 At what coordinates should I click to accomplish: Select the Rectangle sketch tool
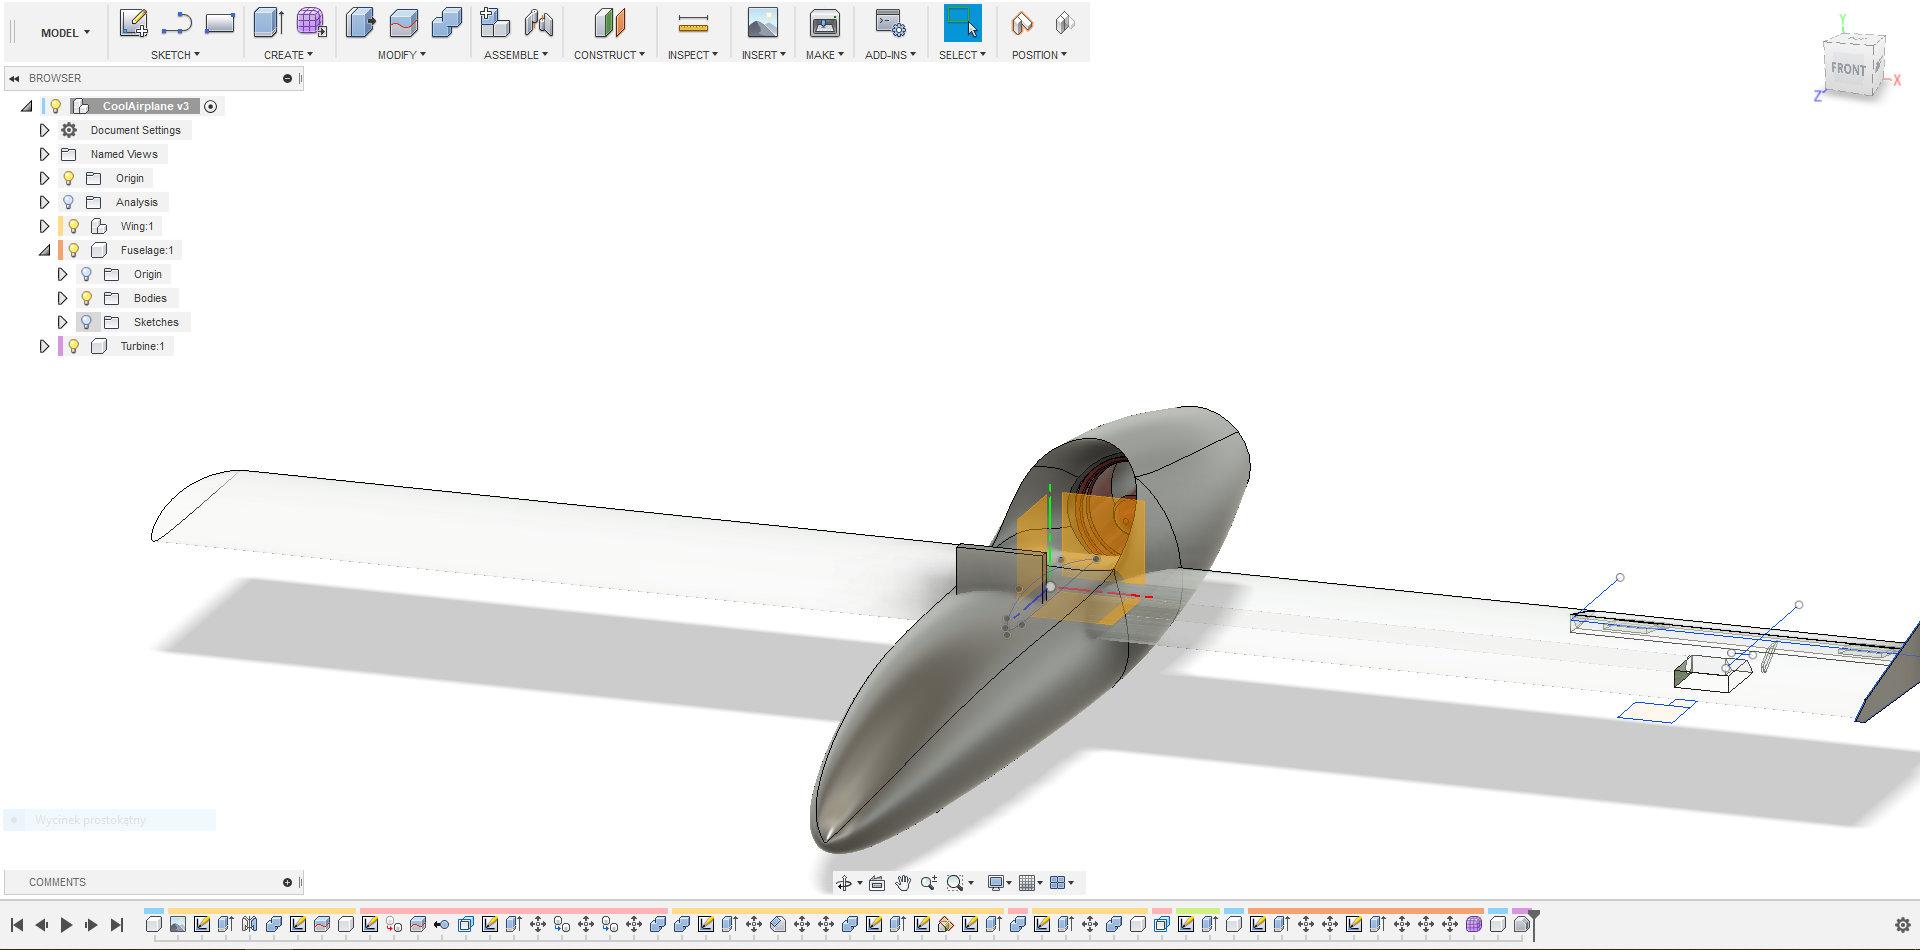[x=220, y=23]
